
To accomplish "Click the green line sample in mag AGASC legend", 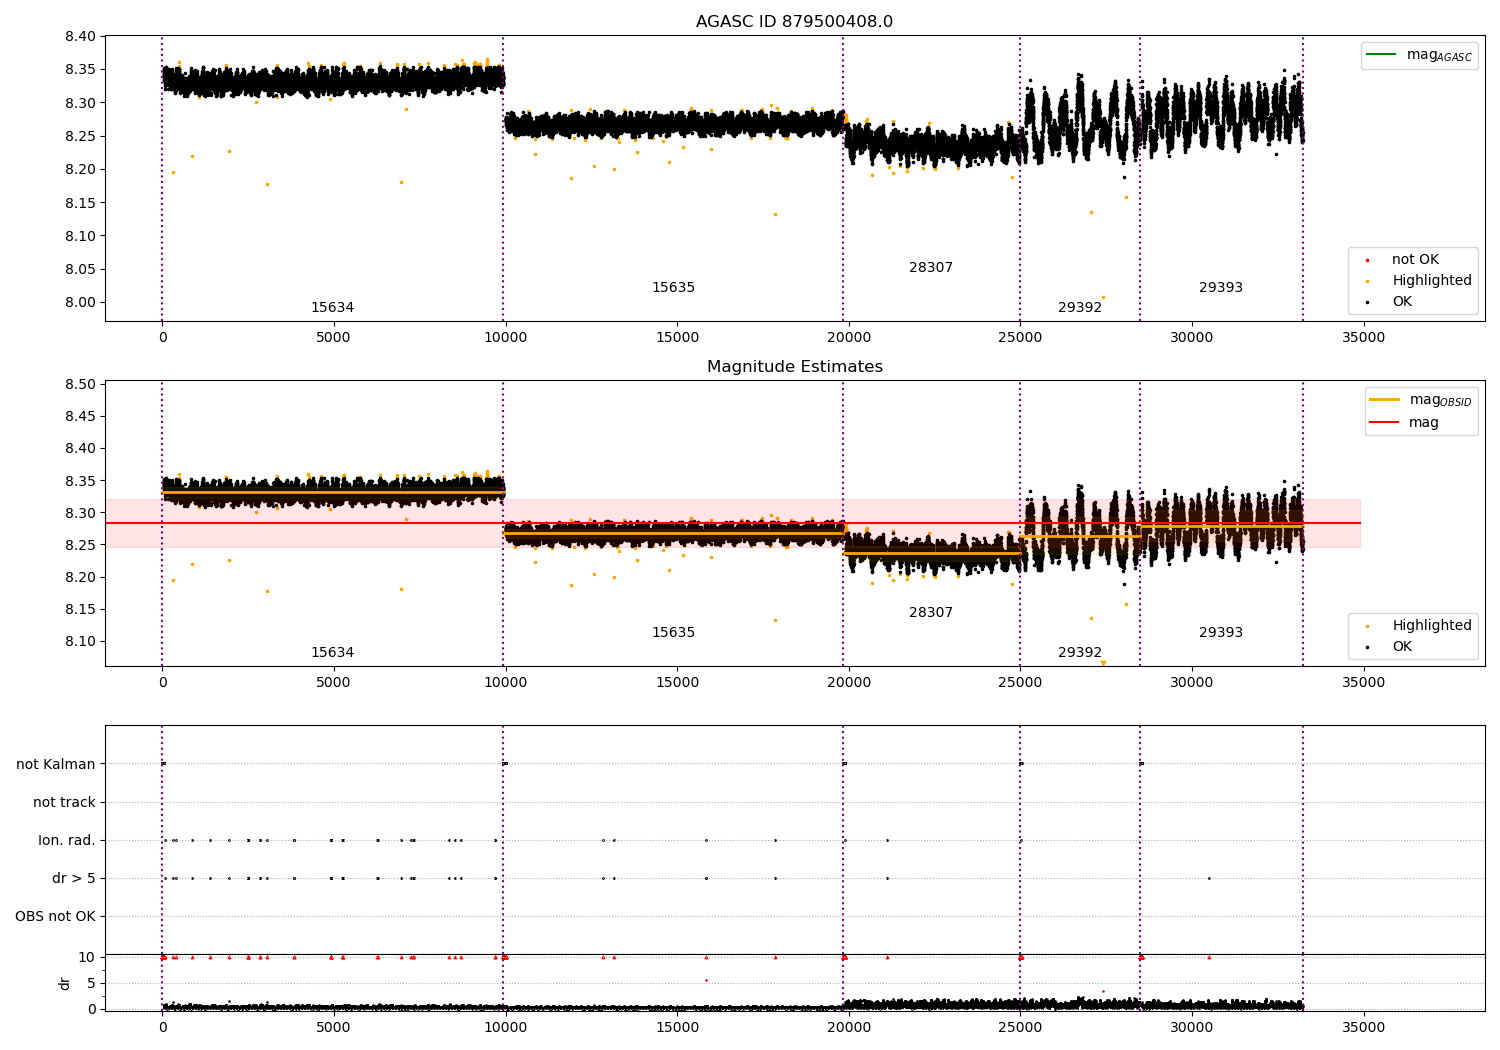I will point(1381,54).
